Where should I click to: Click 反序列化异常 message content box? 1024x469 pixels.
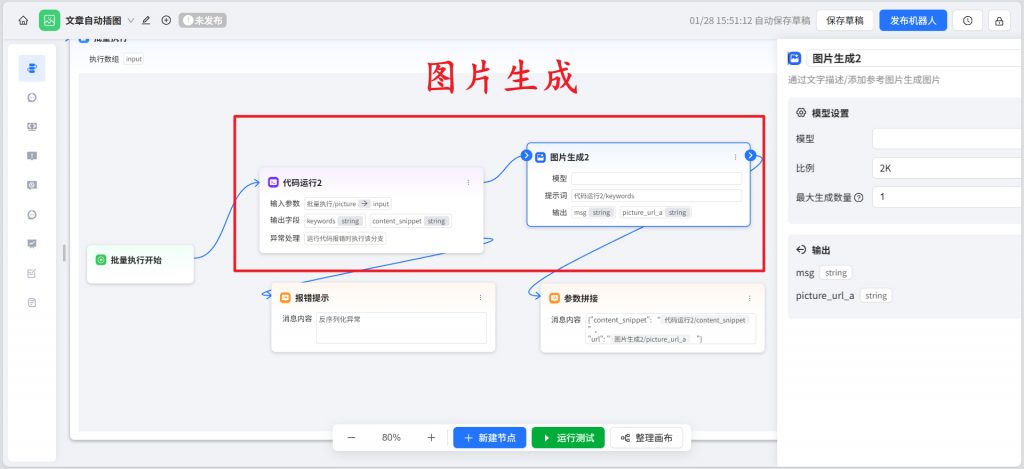coord(401,328)
